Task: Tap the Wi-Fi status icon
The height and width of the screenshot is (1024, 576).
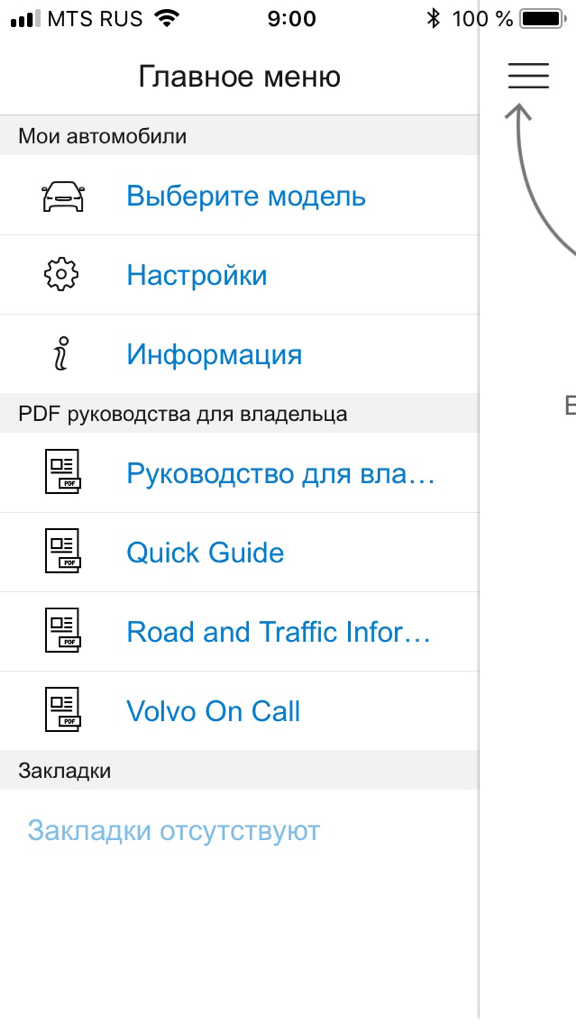Action: point(168,19)
